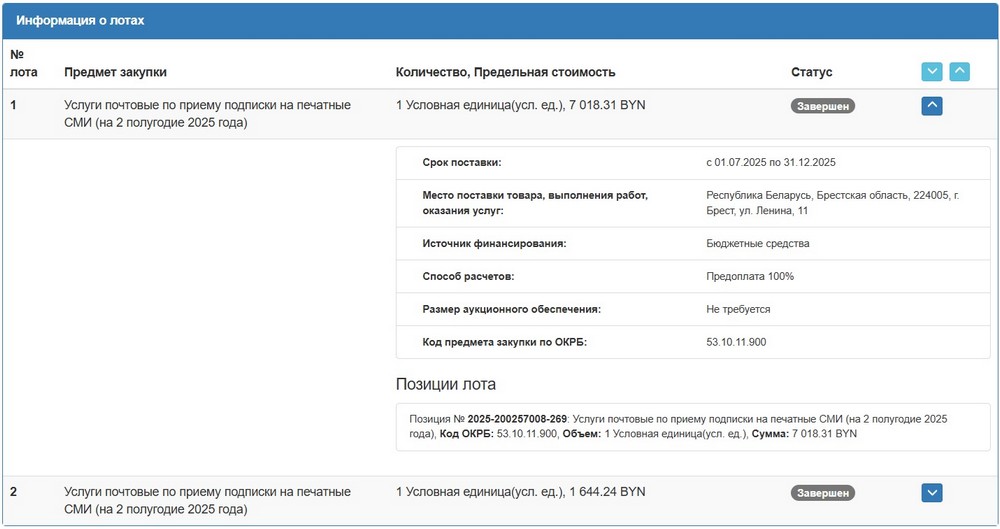Click the 'Информация о лотах' panel header
1000x529 pixels.
pos(80,21)
